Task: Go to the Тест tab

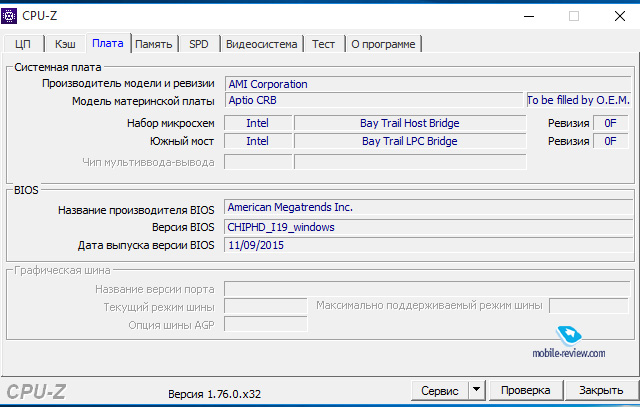Action: 323,44
